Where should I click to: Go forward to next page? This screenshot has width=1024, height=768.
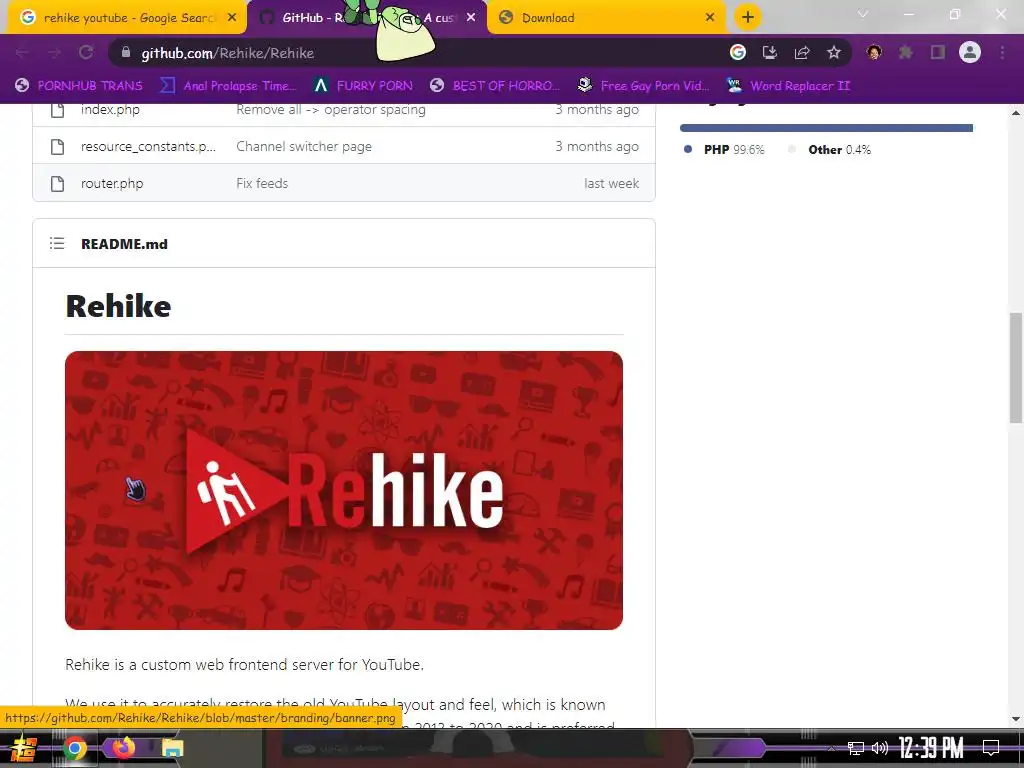[x=54, y=53]
